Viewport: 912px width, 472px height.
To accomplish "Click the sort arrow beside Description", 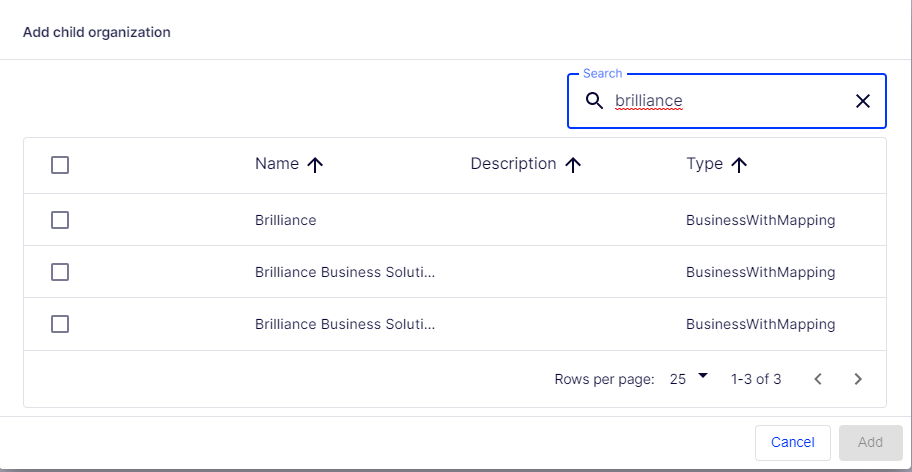I will click(573, 165).
